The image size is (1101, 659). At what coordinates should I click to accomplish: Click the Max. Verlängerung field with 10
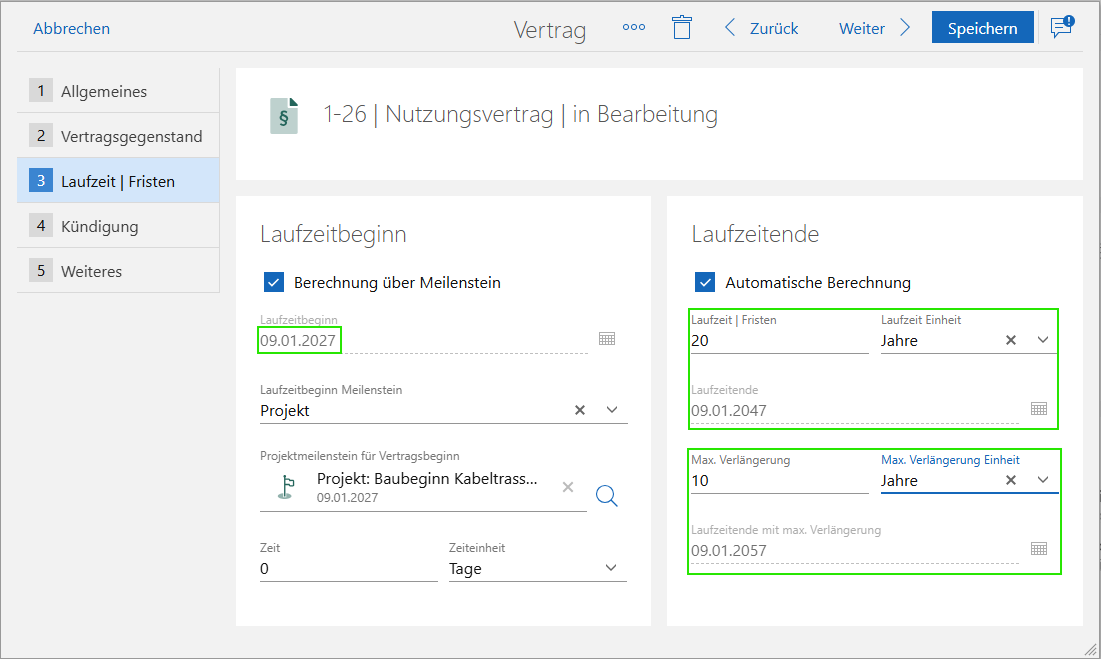click(779, 481)
